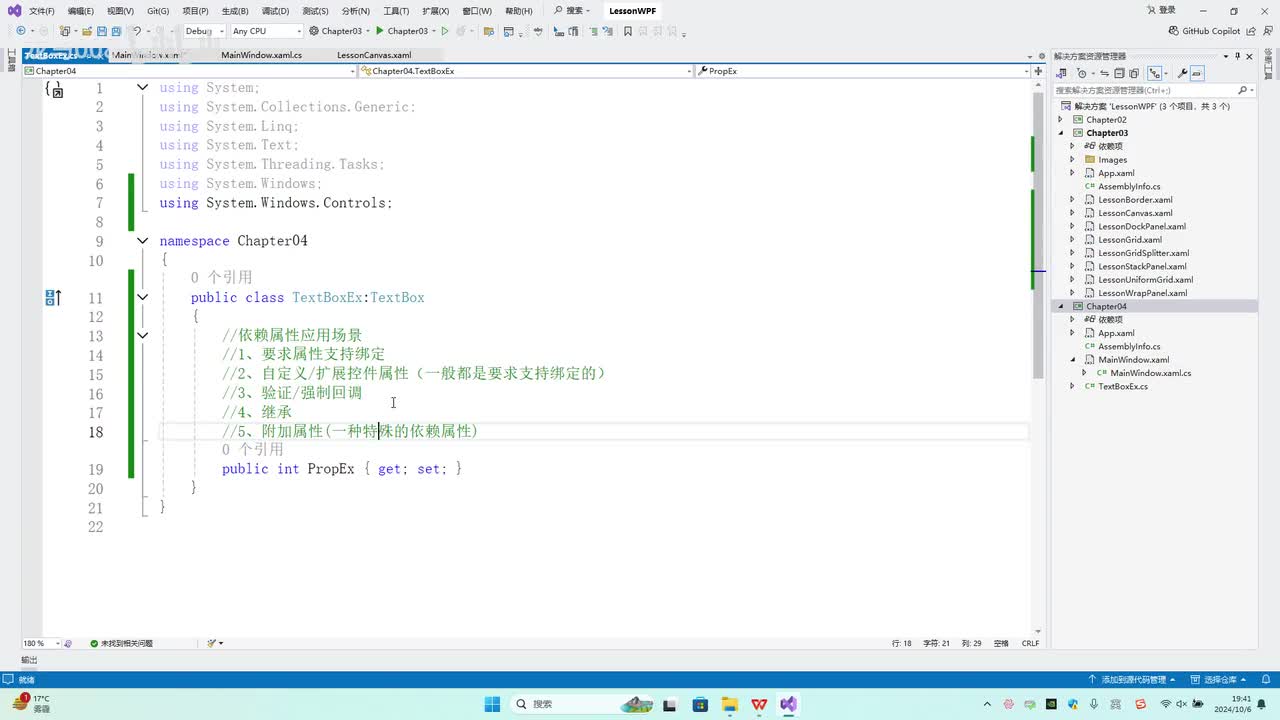The image size is (1280, 720).
Task: Switch to the LessonCanvas.xaml tab
Action: click(374, 55)
